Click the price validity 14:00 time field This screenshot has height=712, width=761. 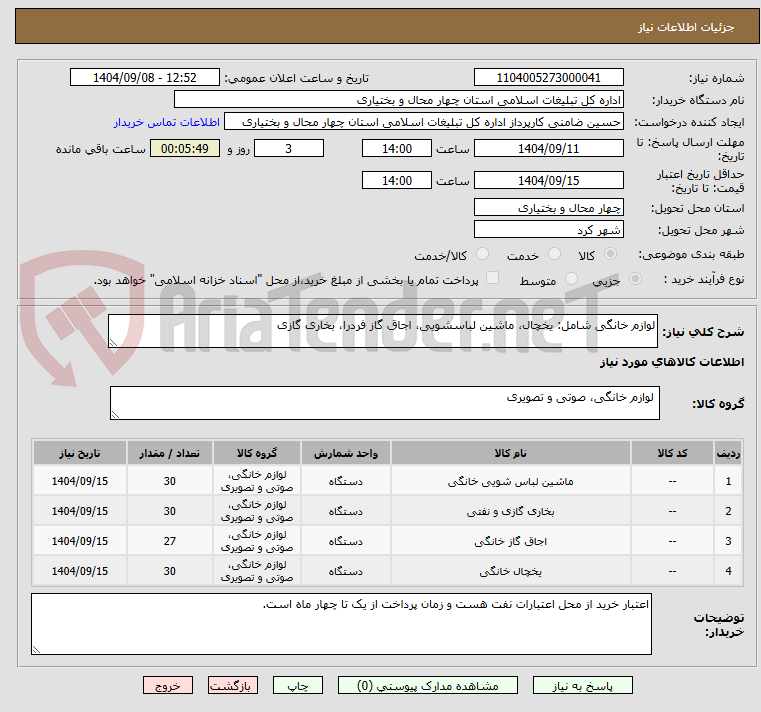[397, 181]
